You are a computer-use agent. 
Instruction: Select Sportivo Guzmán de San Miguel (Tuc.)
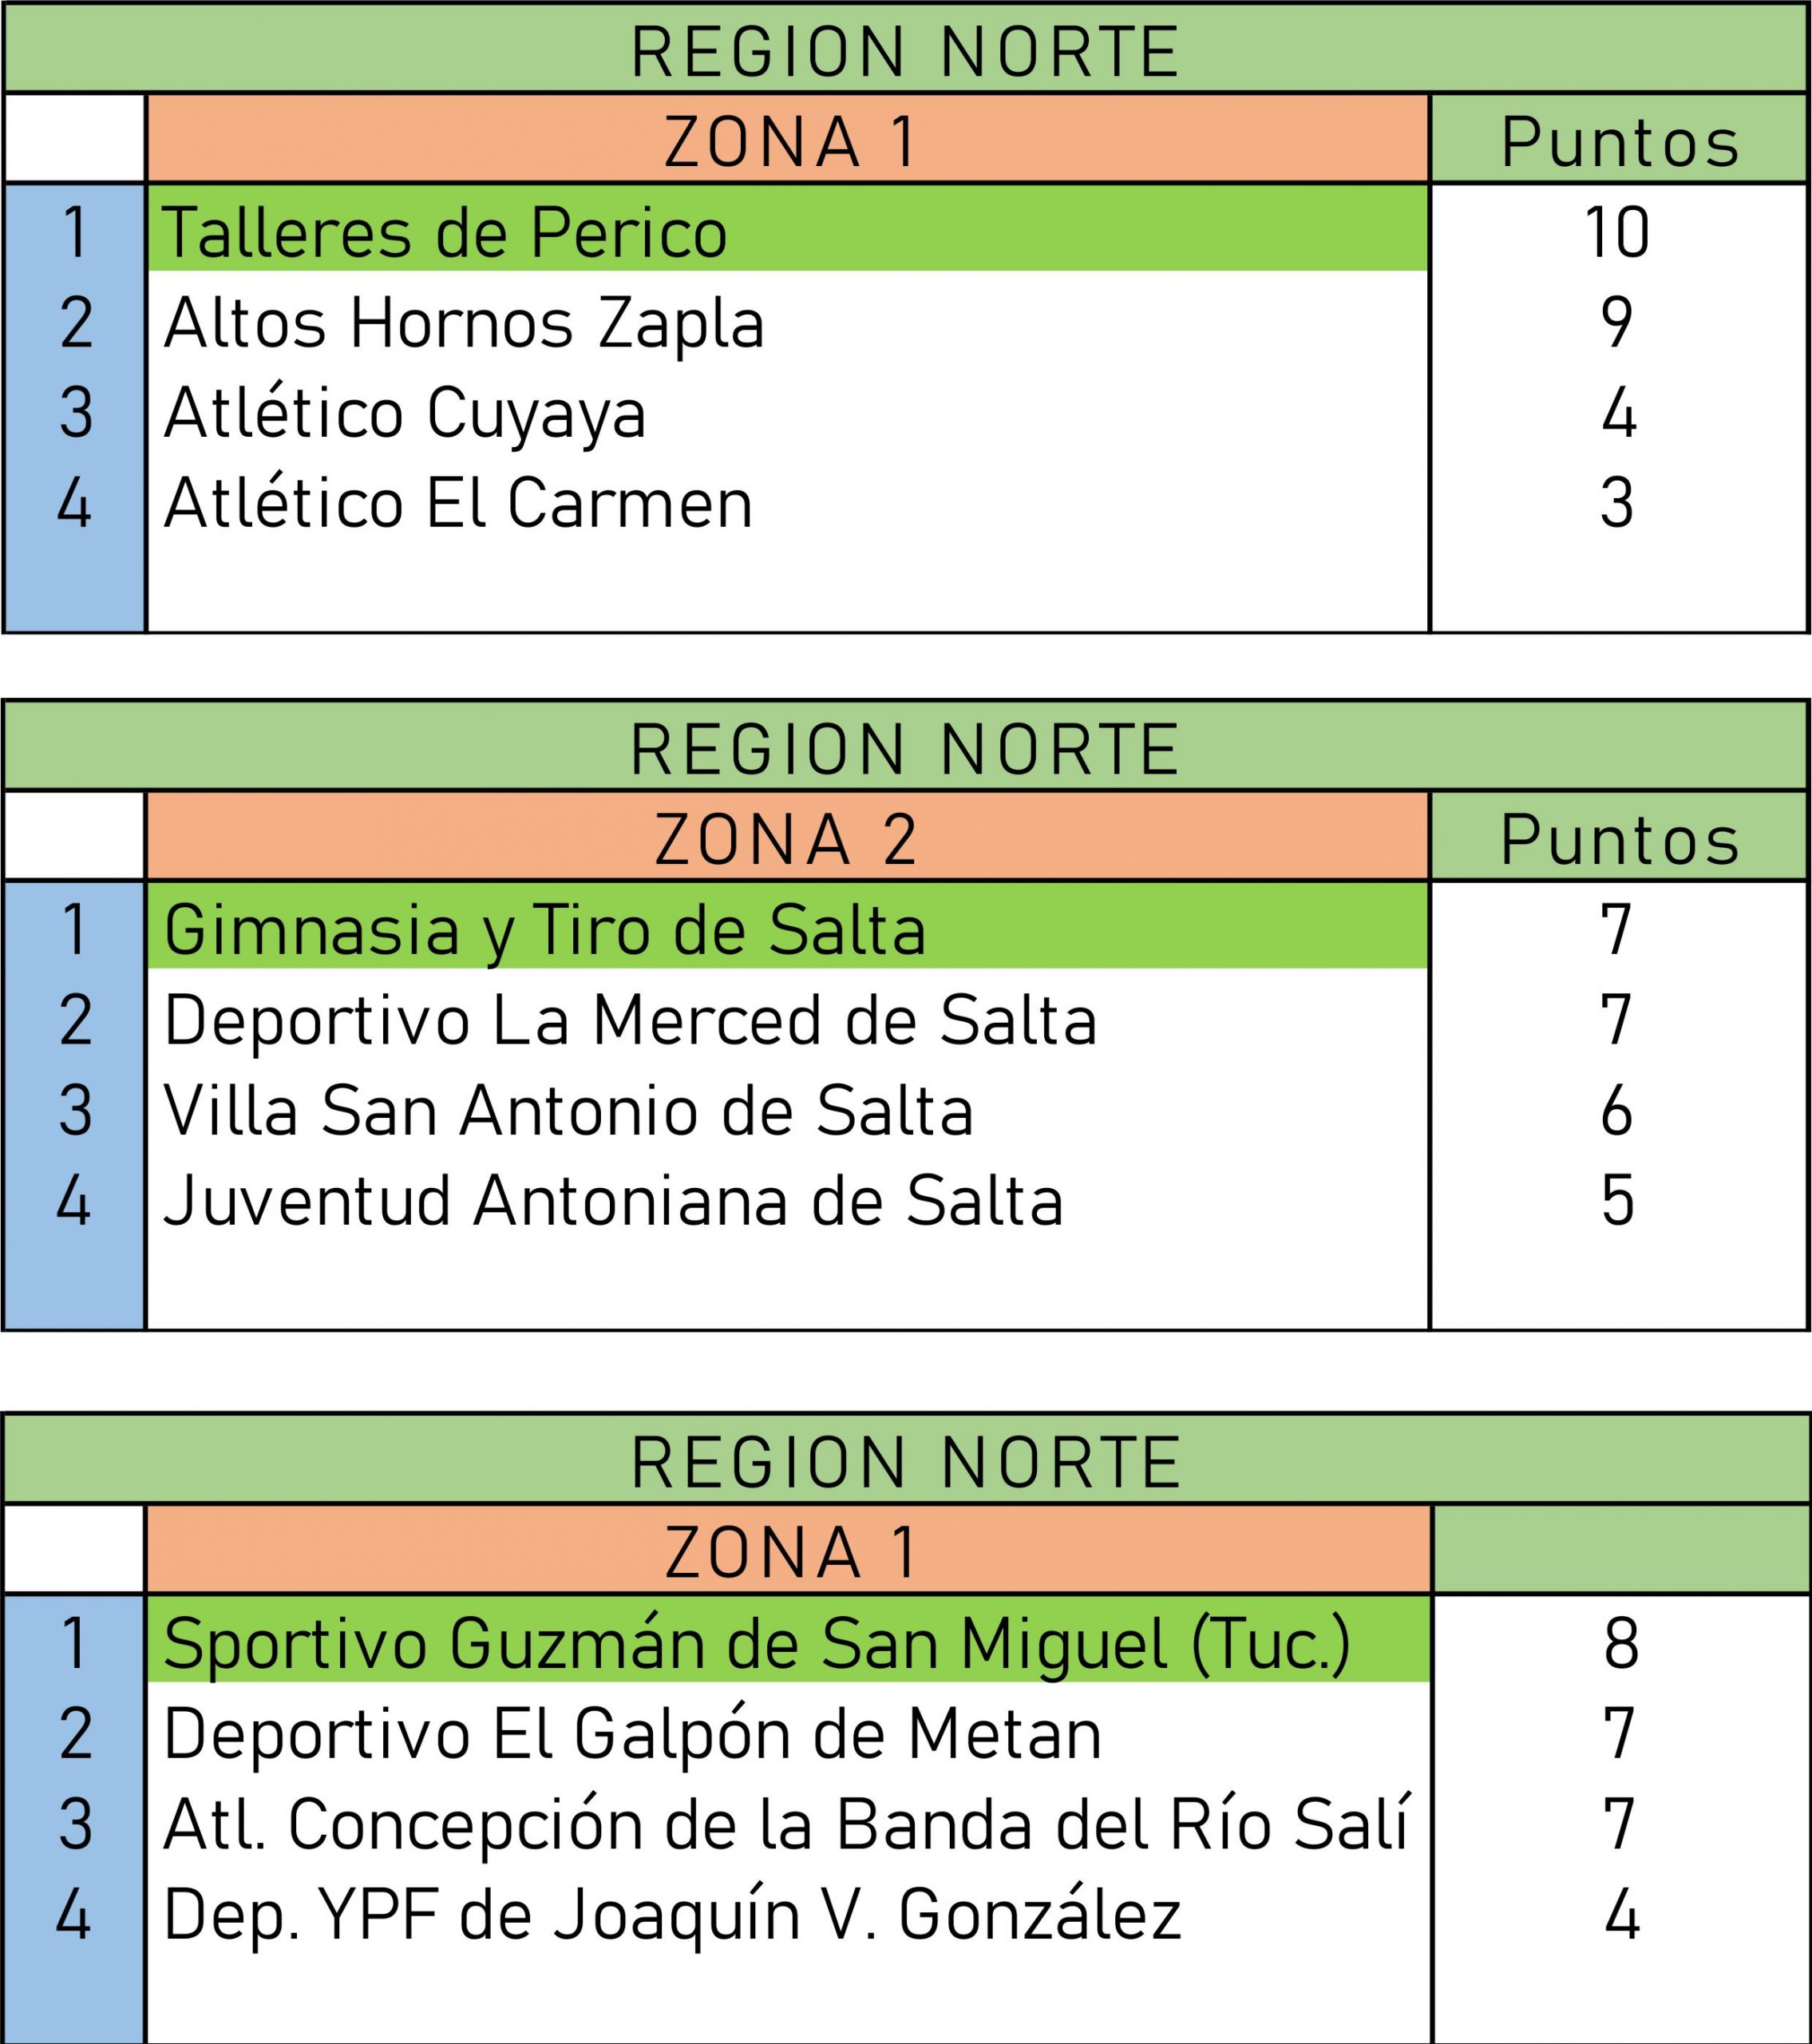point(757,1643)
